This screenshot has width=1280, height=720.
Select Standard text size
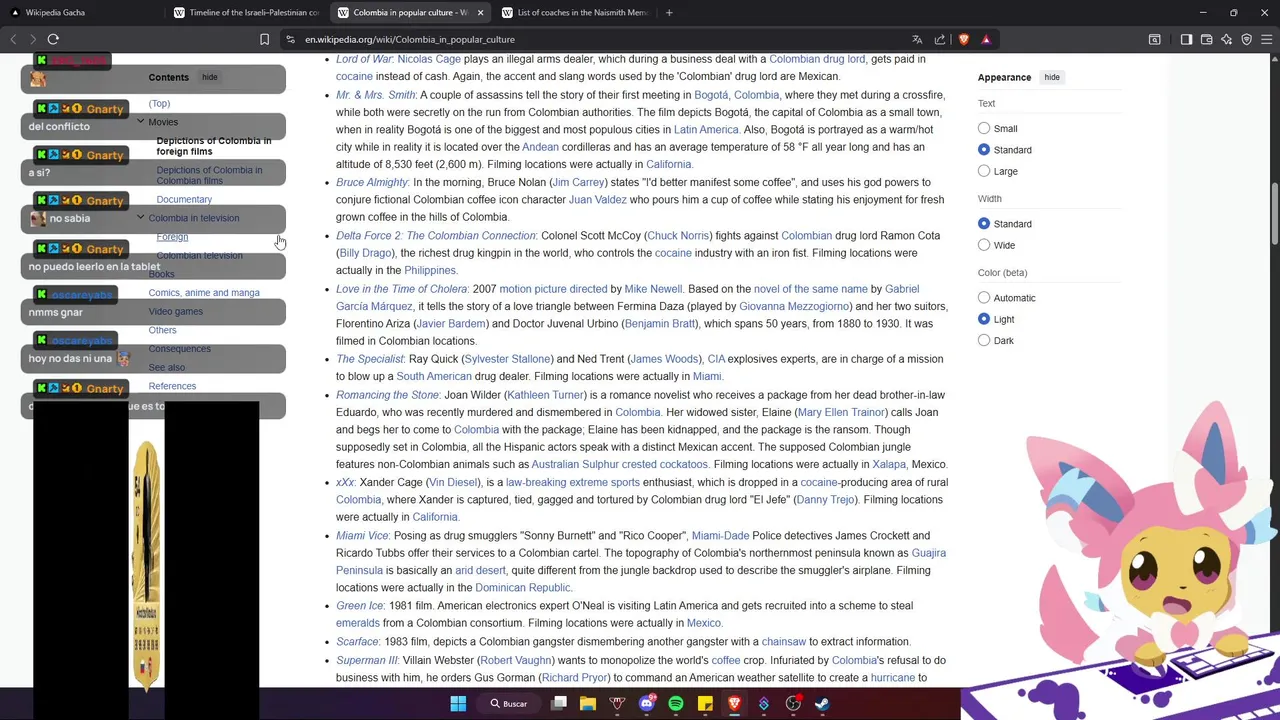pyautogui.click(x=984, y=150)
